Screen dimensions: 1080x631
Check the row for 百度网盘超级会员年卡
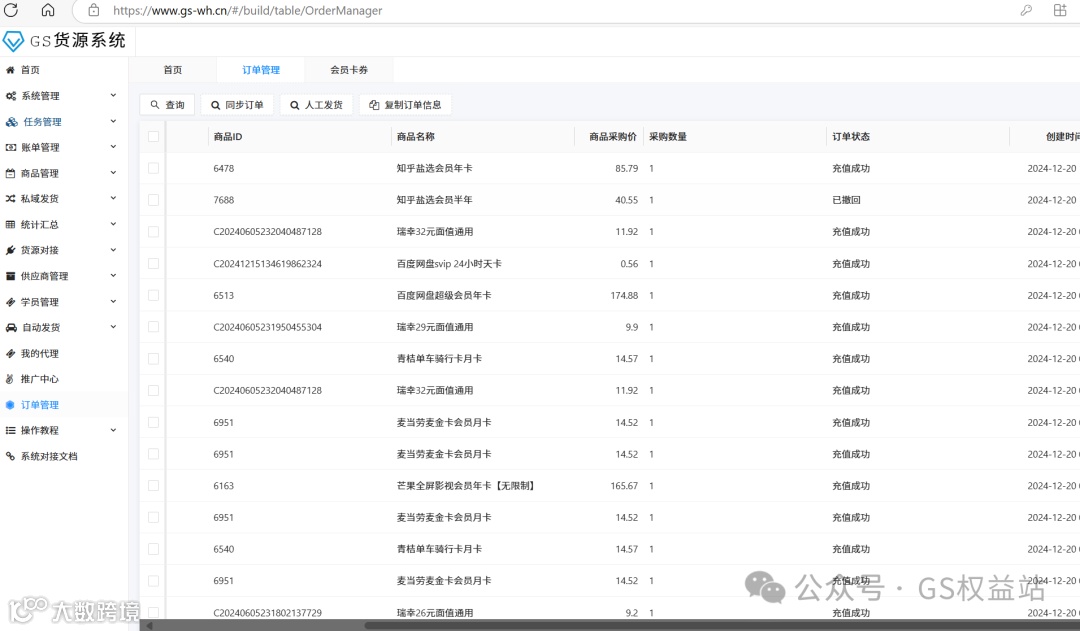tap(153, 296)
